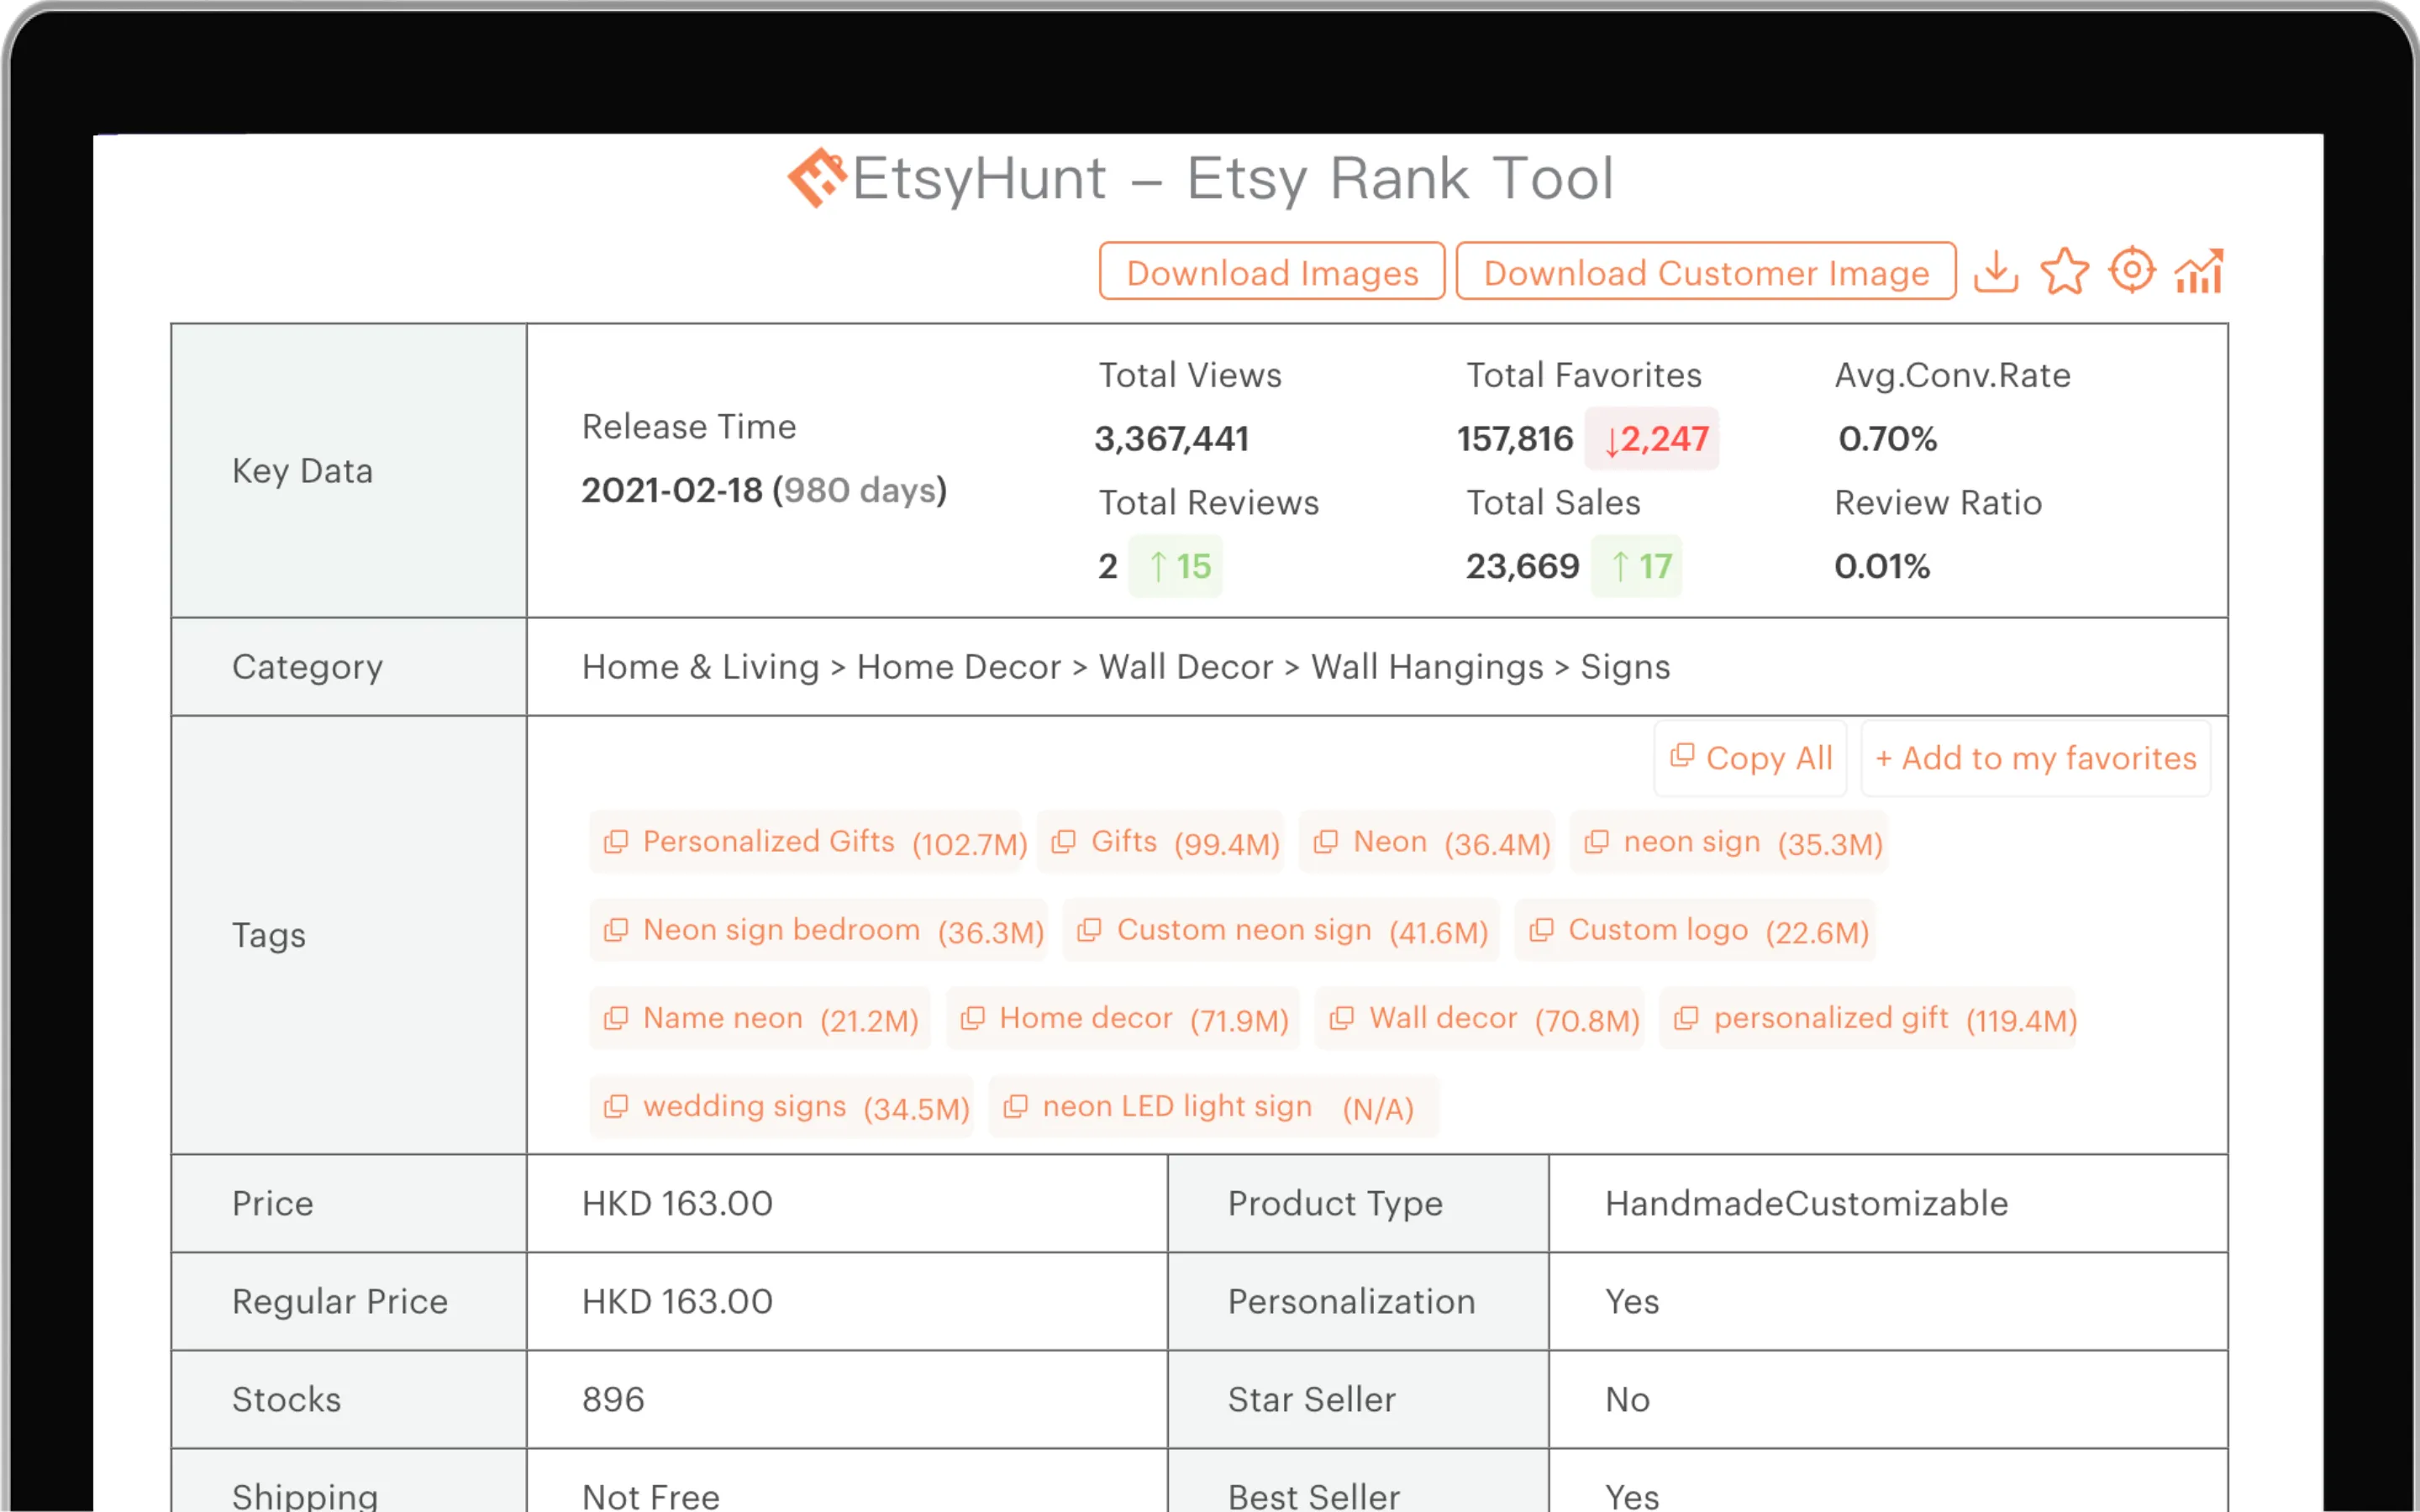The image size is (2420, 1512).
Task: Click the target tracking icon top right
Action: (2132, 270)
